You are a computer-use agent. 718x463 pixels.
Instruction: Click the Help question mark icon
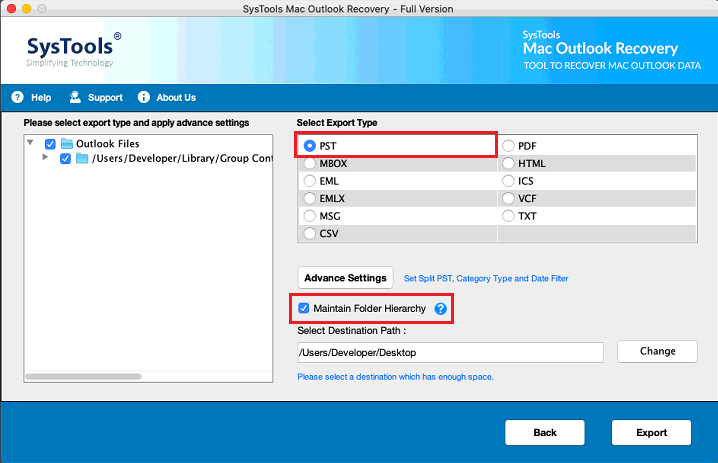point(17,97)
